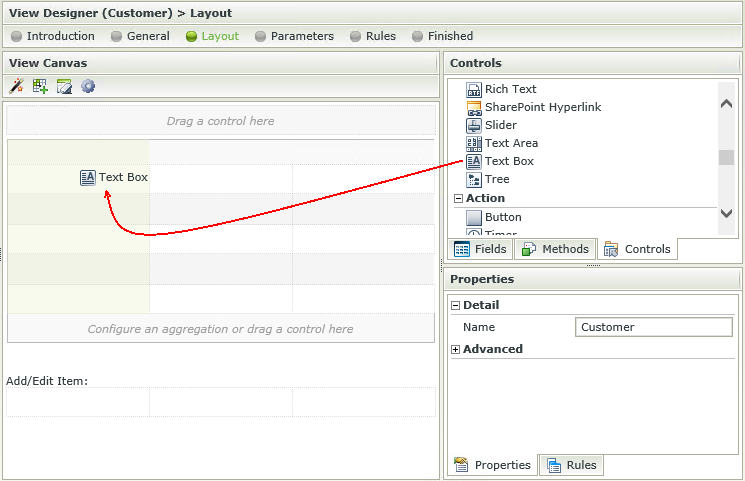Screen dimensions: 745x481
Task: Click the insert table grid icon
Action: click(40, 86)
